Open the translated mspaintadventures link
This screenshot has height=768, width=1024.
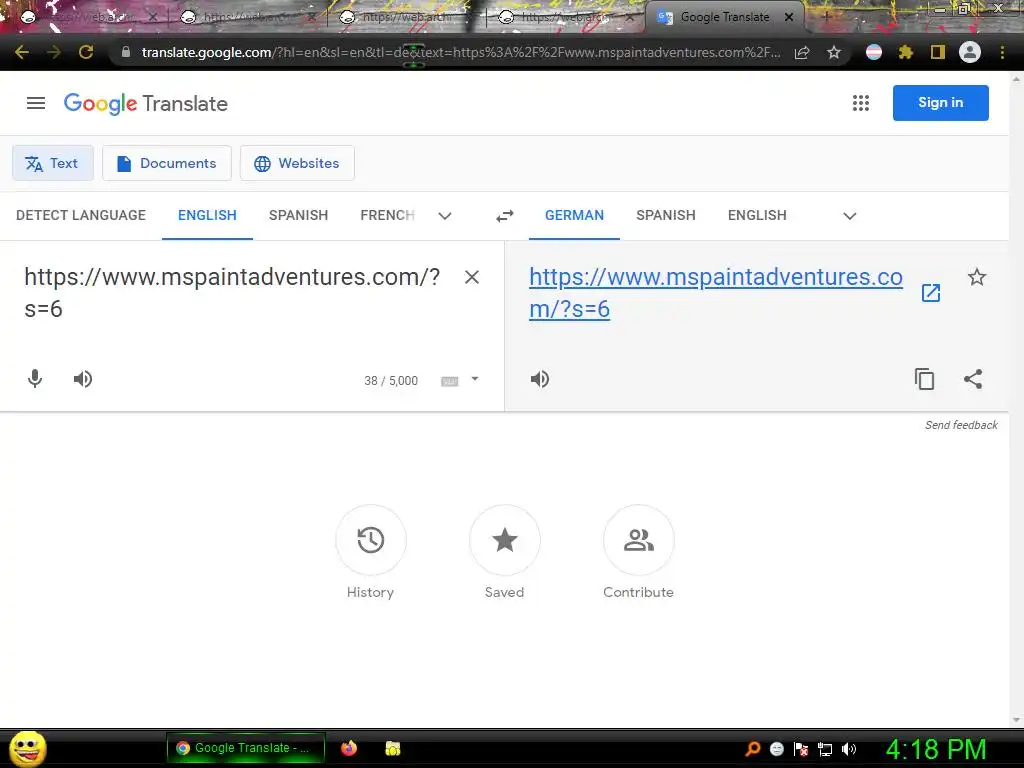[x=716, y=293]
